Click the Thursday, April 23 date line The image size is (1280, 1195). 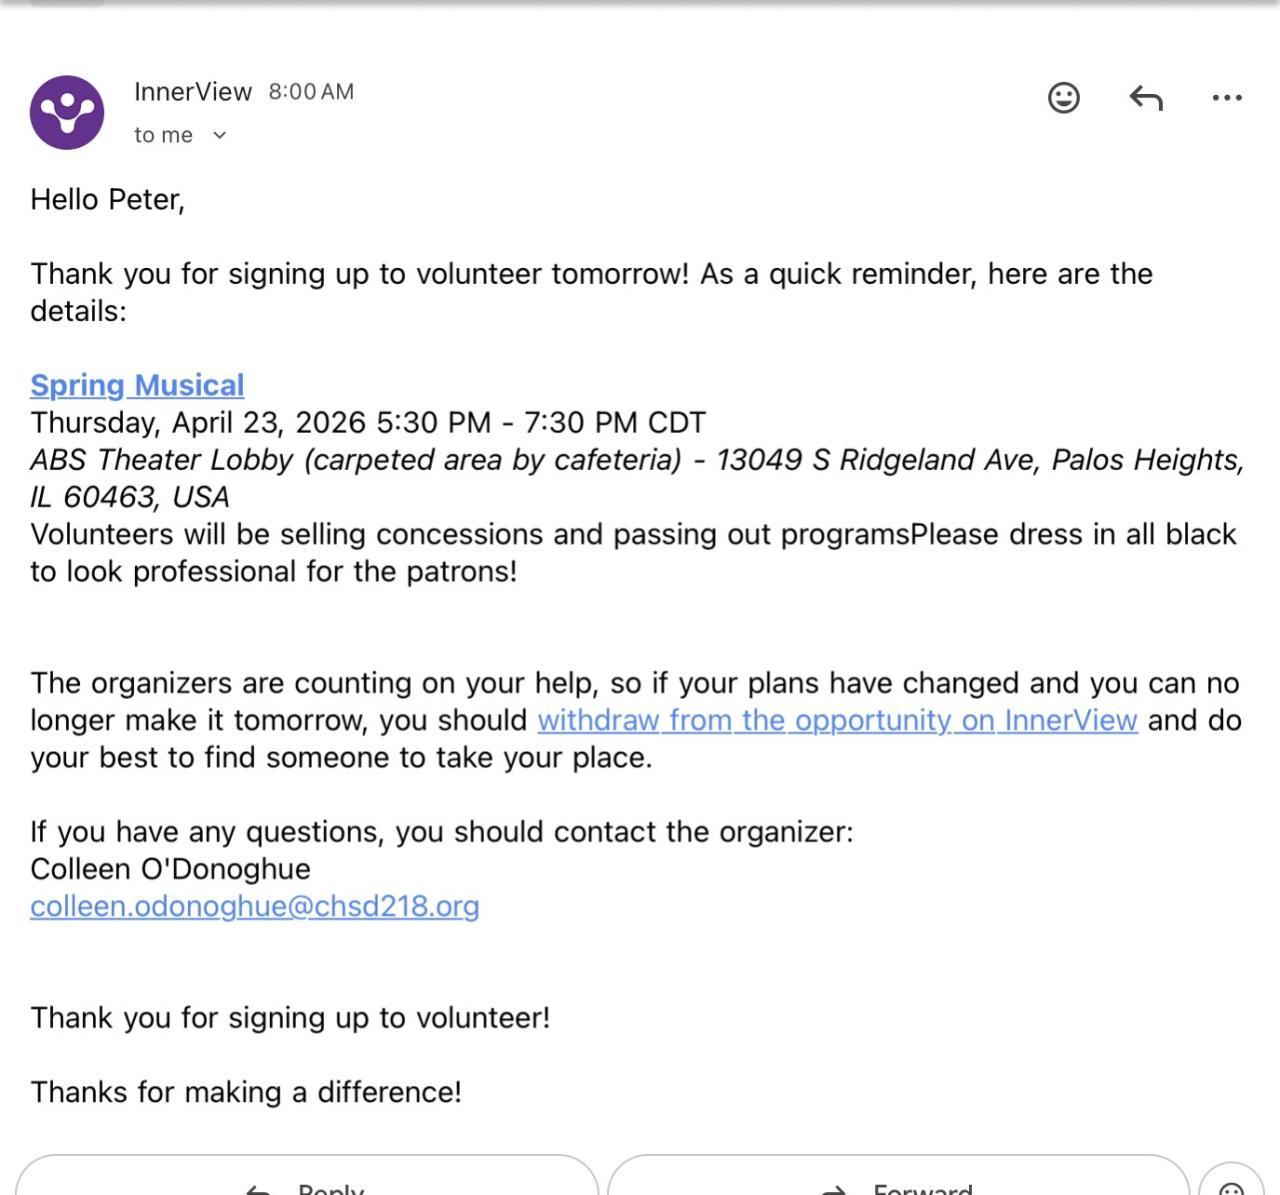[367, 422]
